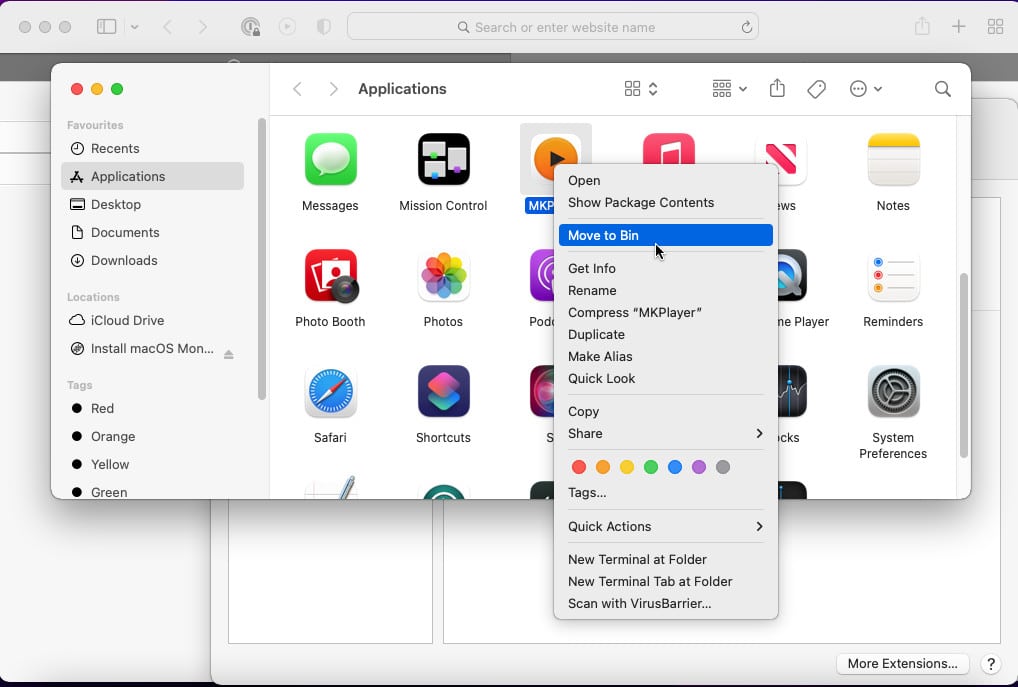Open the Messages app icon
1018x687 pixels.
click(330, 159)
